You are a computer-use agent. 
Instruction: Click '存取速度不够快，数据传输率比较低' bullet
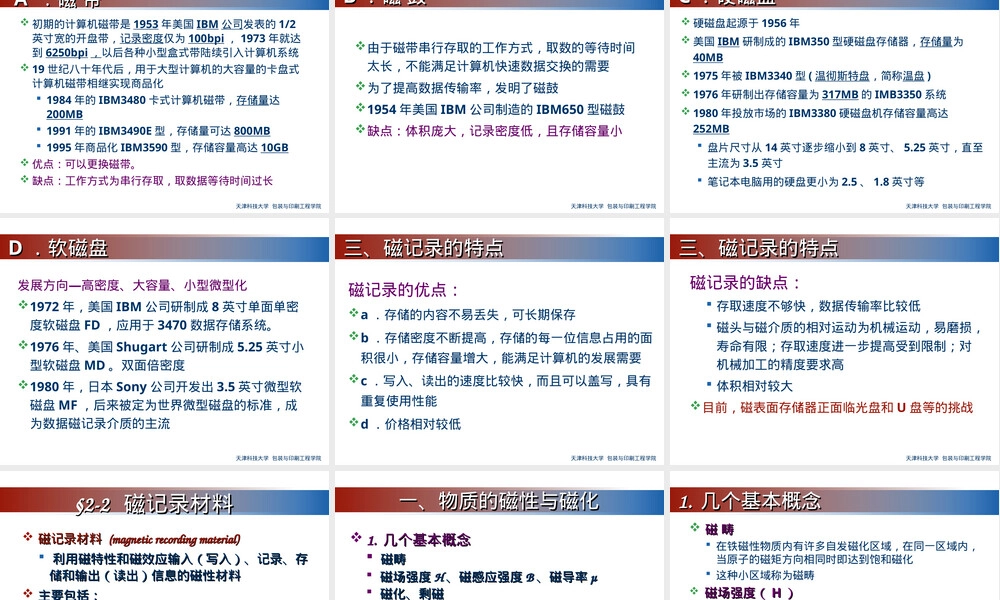pos(818,306)
